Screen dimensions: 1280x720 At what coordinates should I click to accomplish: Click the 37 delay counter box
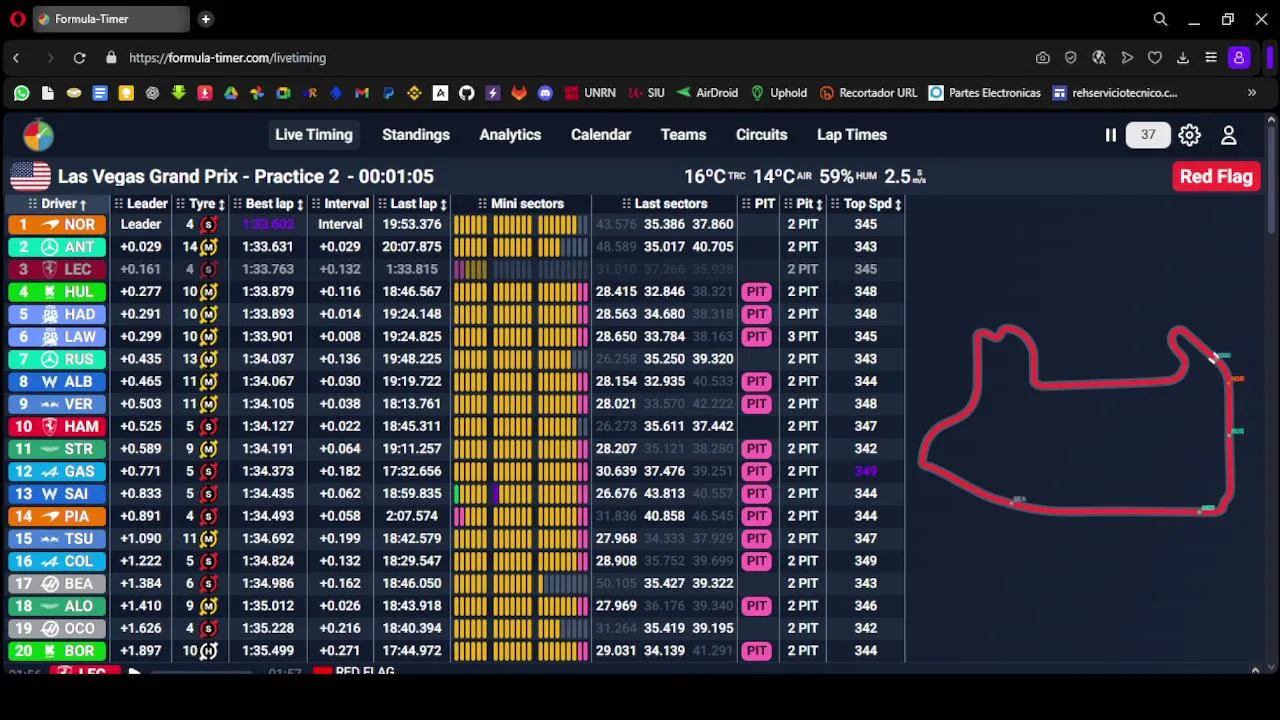click(1148, 135)
